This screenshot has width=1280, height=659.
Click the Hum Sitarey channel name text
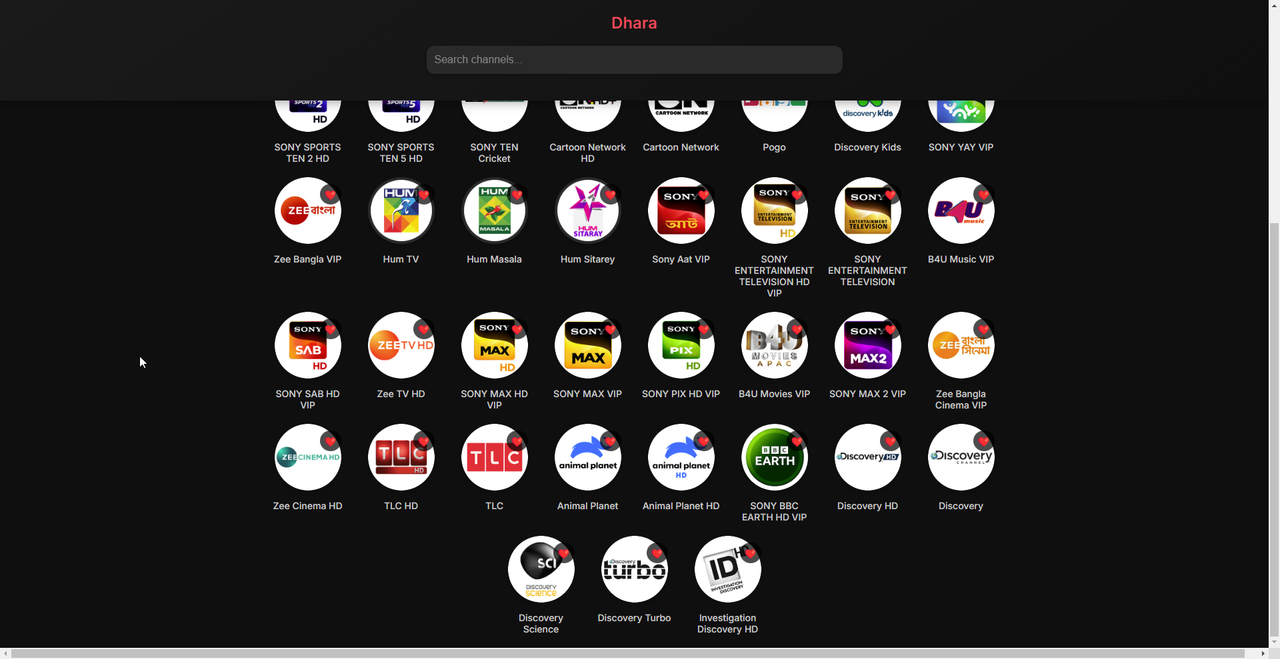[x=588, y=259]
